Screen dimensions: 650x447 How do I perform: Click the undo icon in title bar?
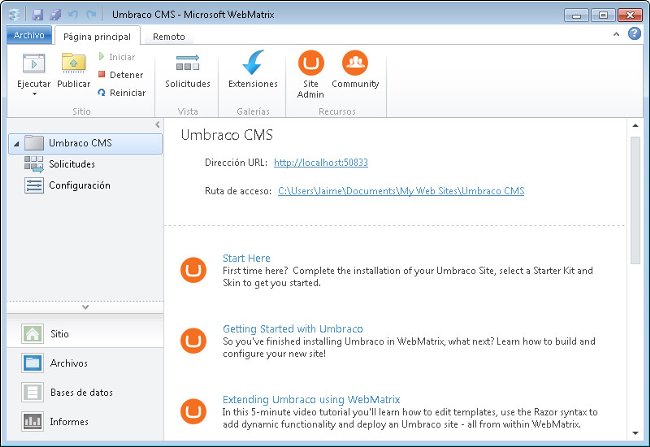[x=73, y=15]
